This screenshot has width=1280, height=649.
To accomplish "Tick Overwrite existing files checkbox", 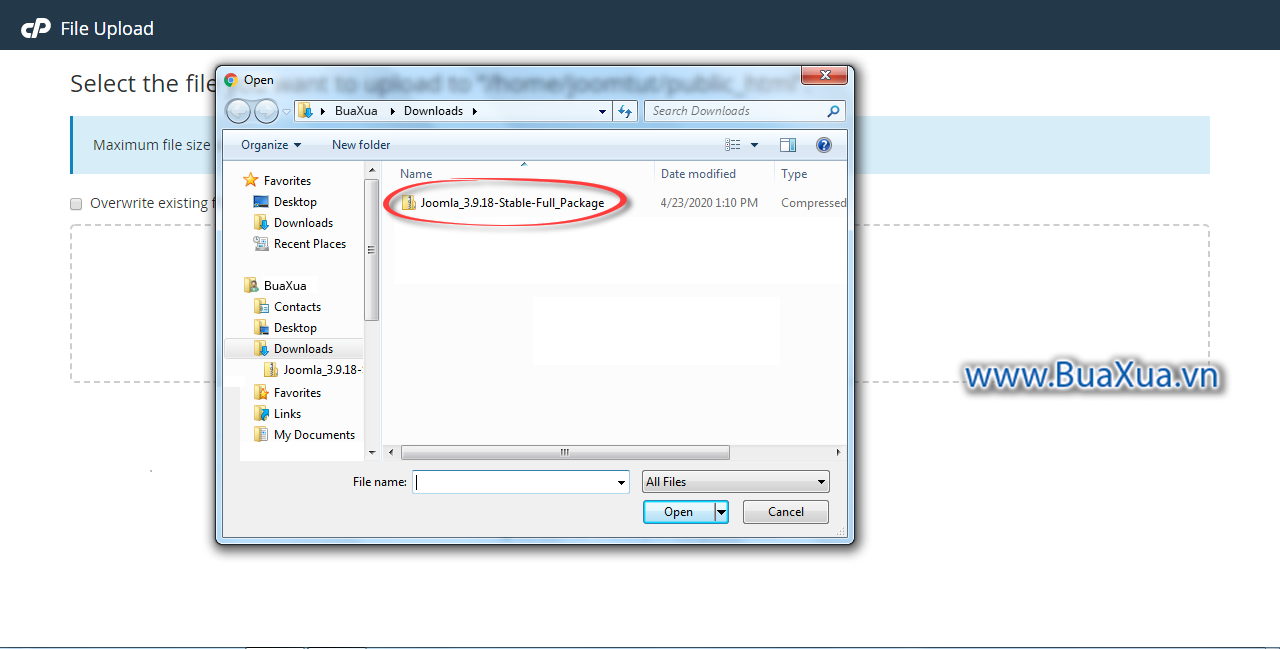I will pos(76,204).
